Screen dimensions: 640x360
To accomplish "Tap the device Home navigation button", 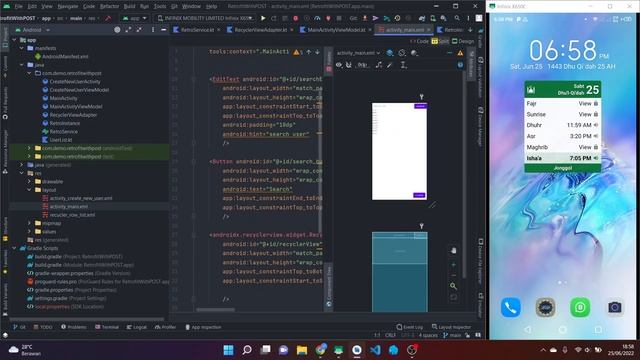I will (563, 329).
